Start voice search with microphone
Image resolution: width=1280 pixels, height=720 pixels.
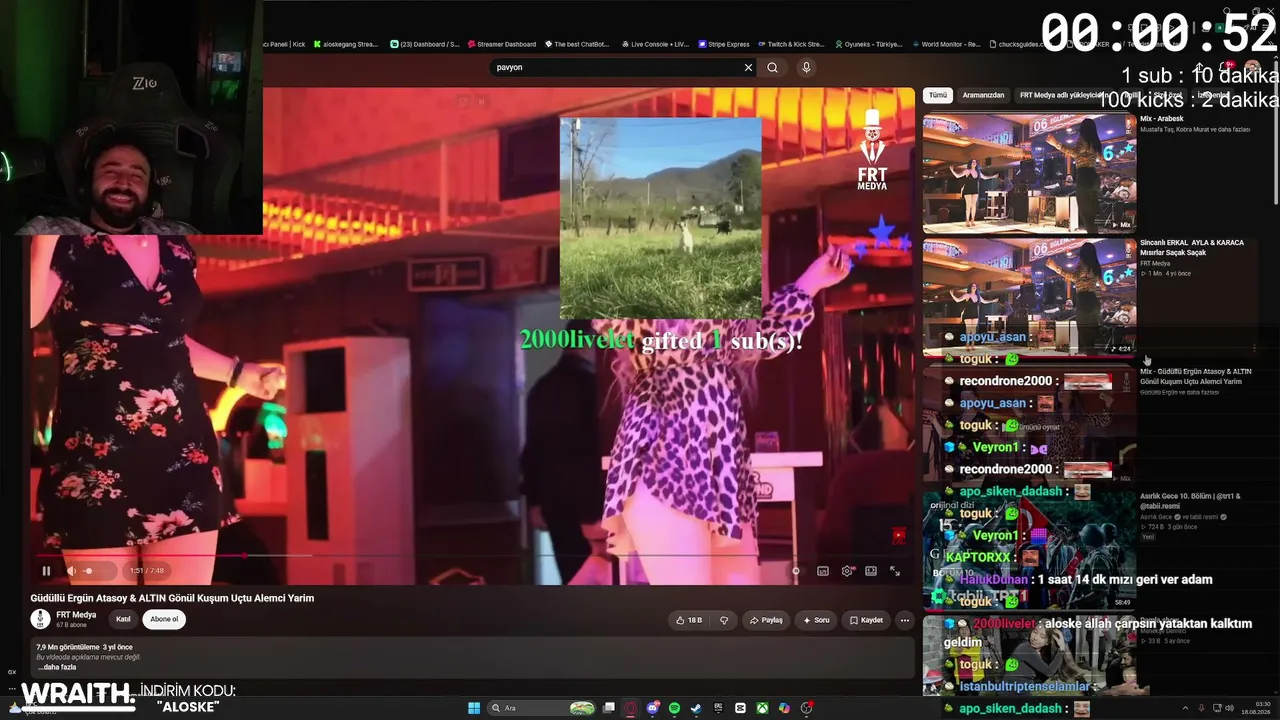[x=806, y=67]
